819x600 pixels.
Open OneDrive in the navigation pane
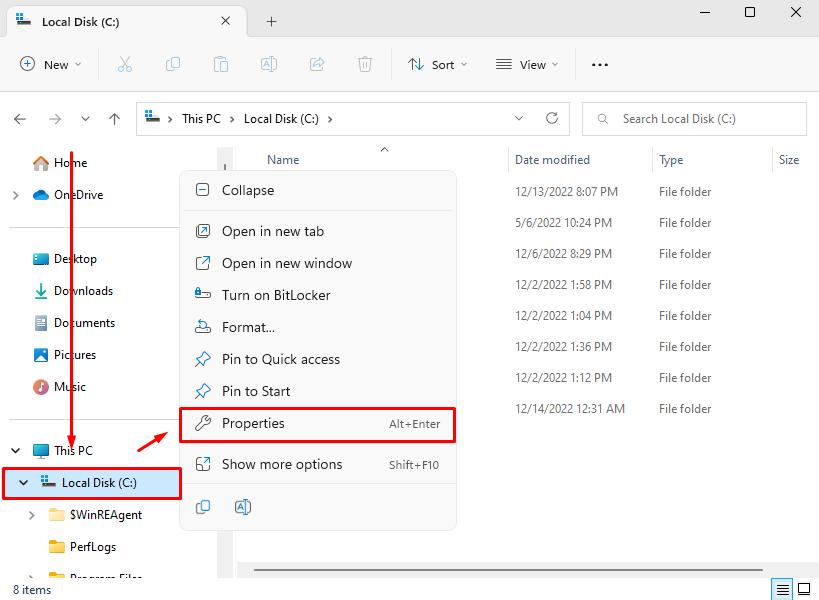tap(78, 195)
